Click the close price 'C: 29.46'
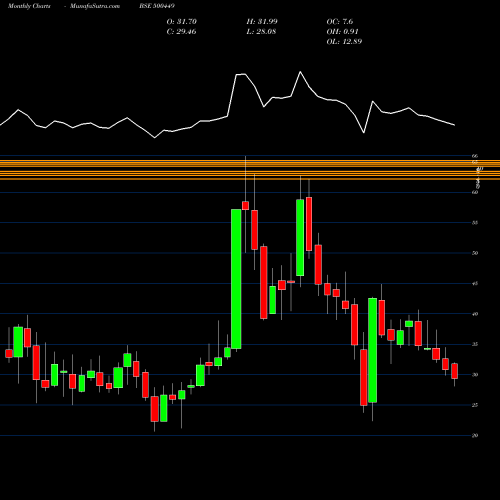 coord(181,32)
